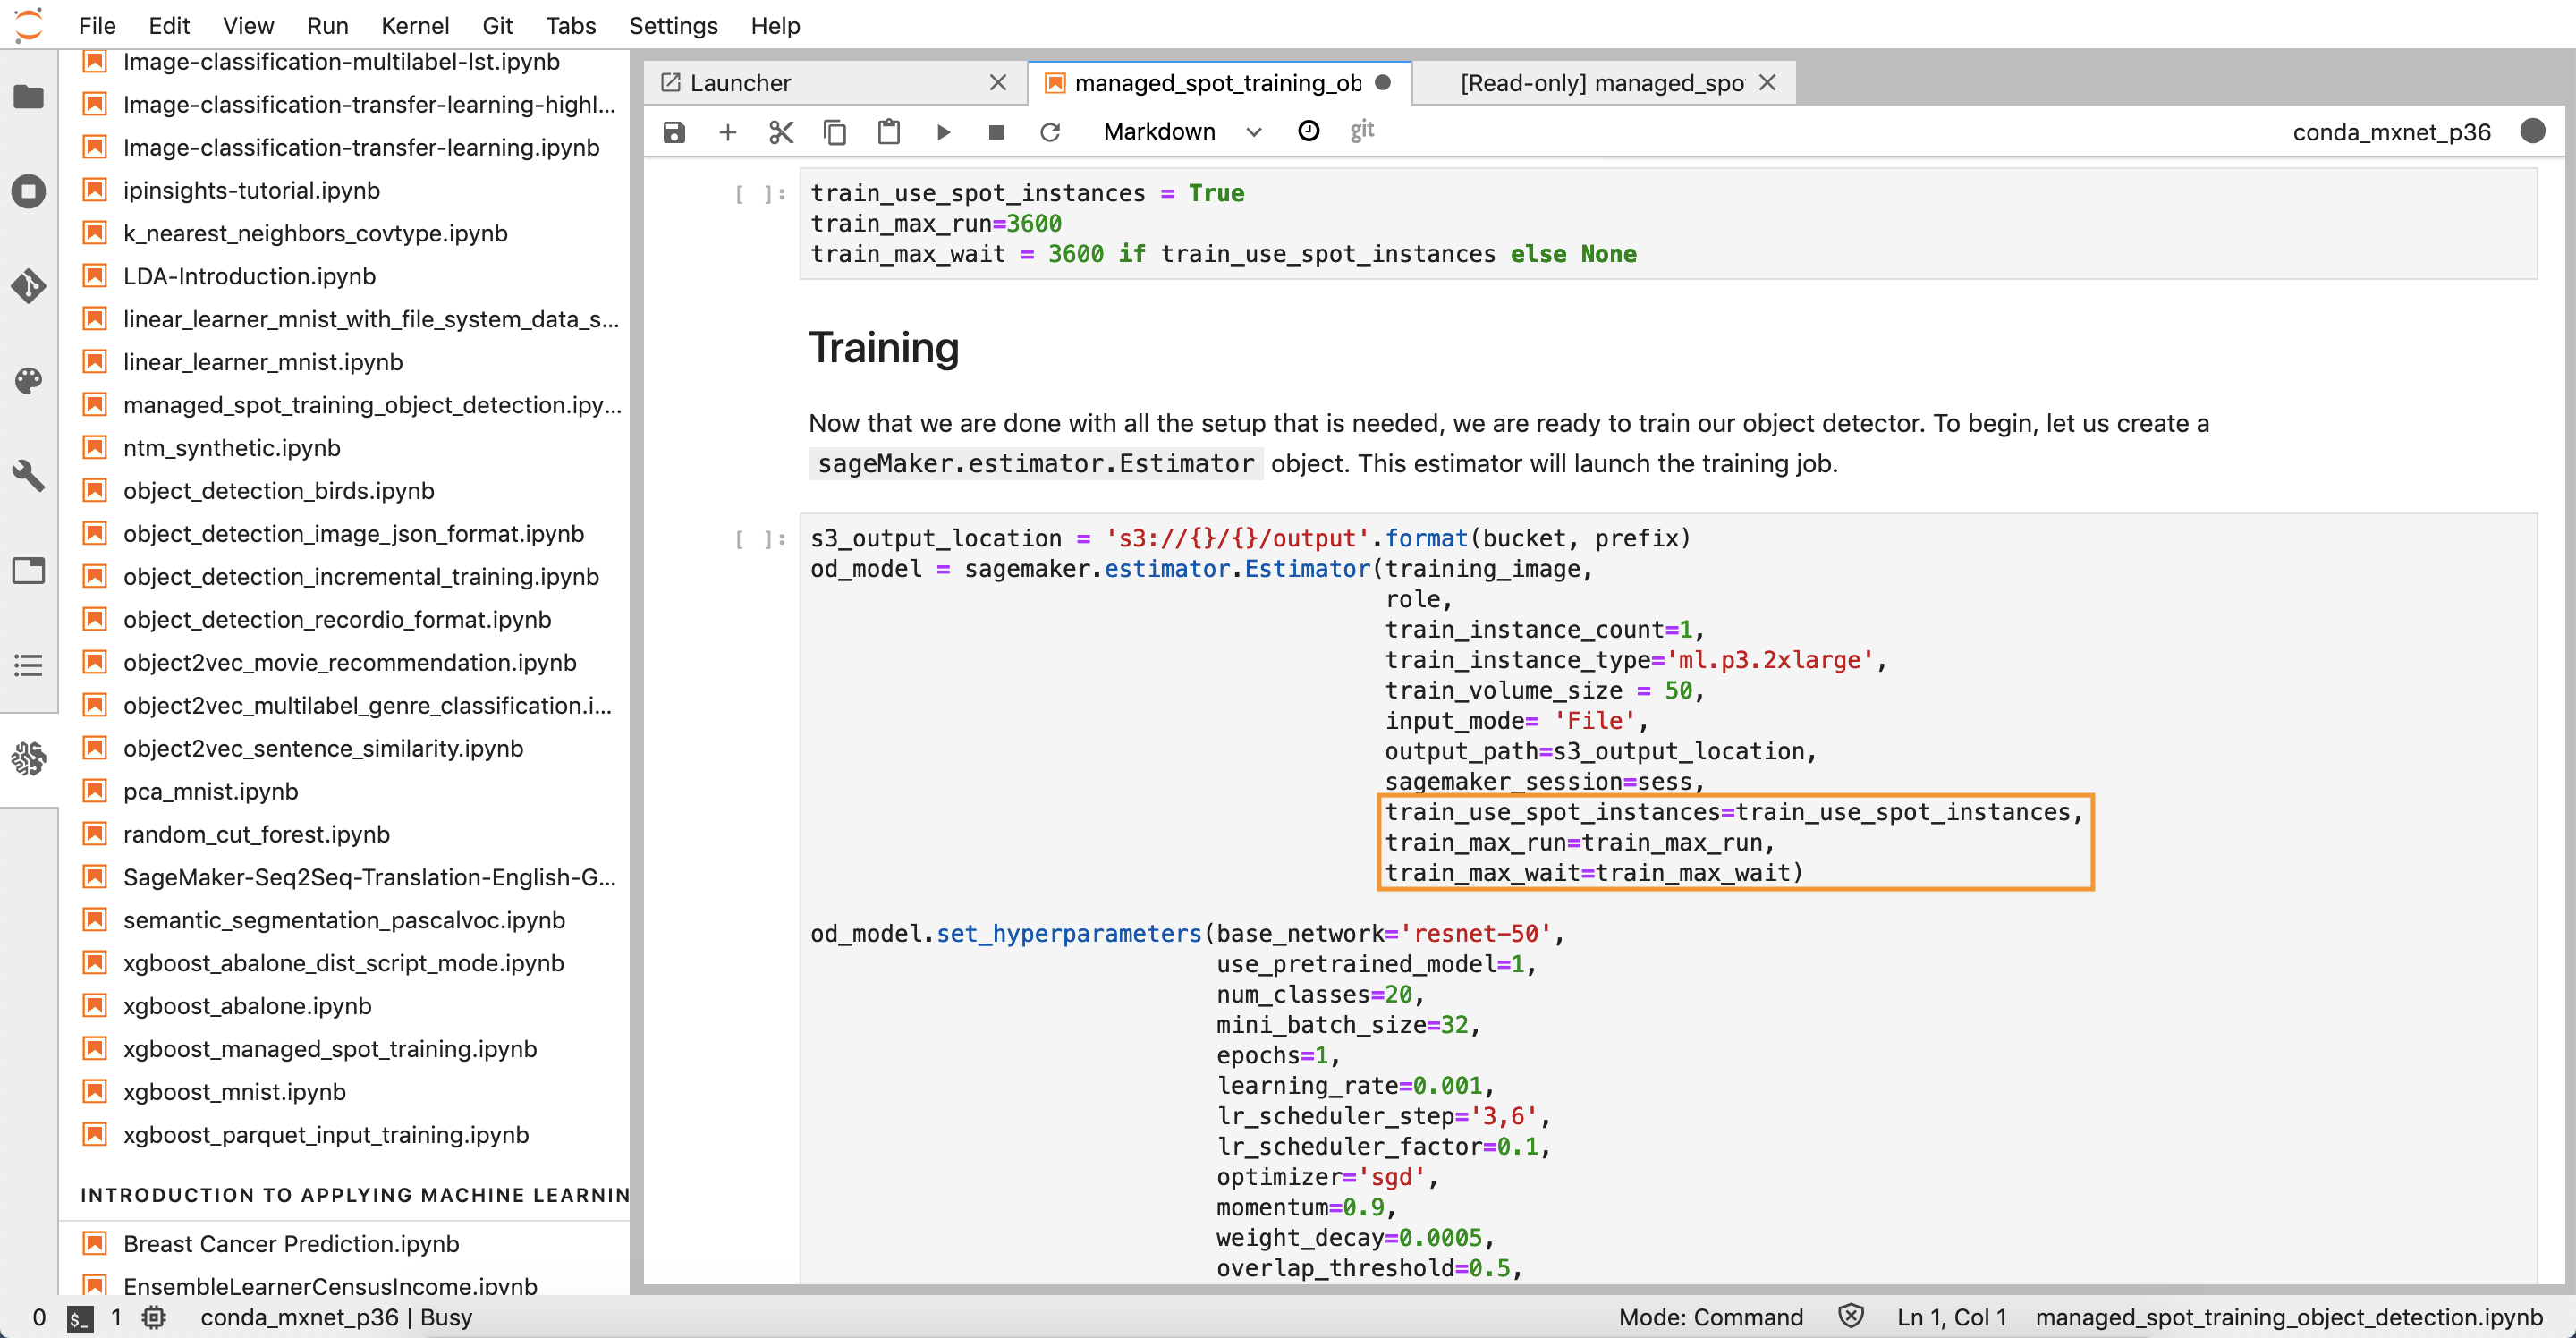Click the Paste icon in toolbar
2576x1338 pixels.
pyautogui.click(x=887, y=131)
